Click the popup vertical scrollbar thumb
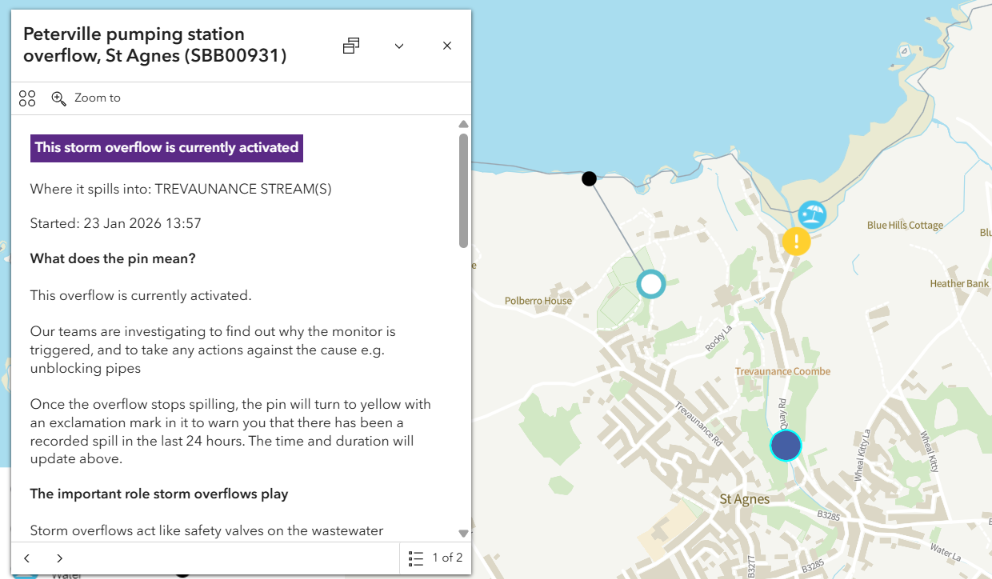992x579 pixels. click(463, 190)
